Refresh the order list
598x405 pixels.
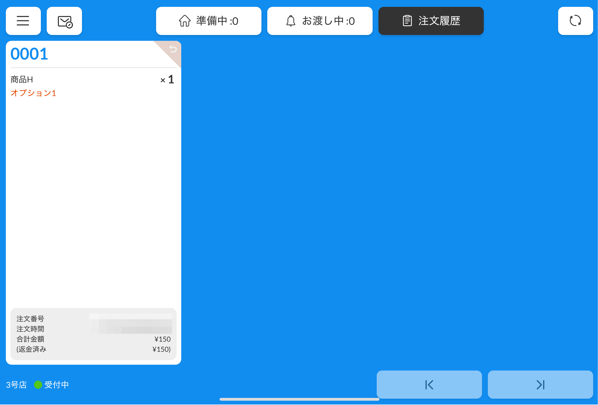575,21
